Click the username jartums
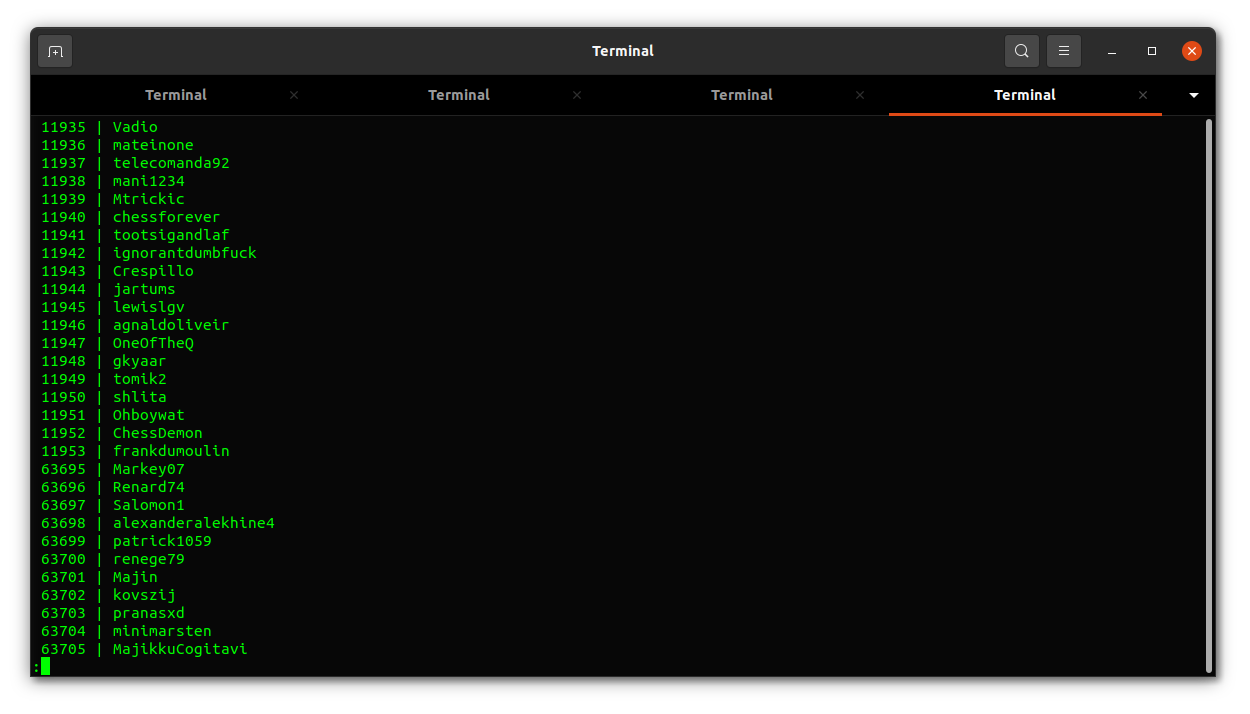 coord(144,289)
